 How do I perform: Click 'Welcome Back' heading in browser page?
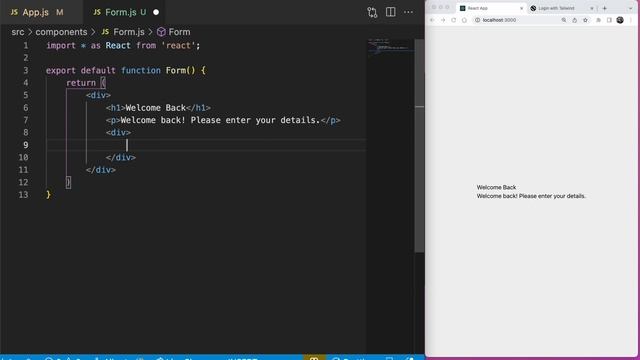coord(496,187)
